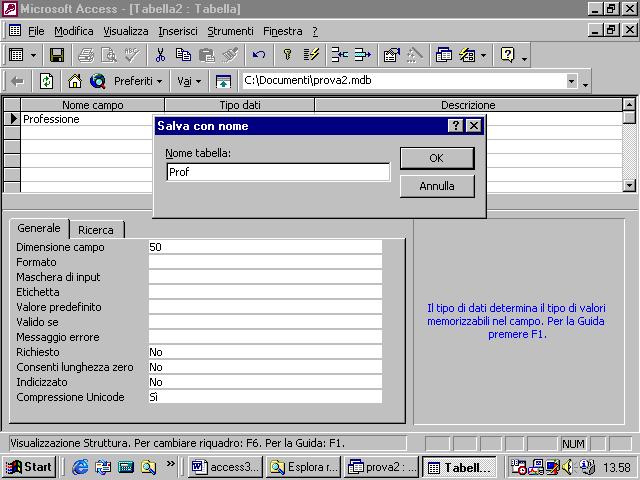Click the Back arrow in Web toolbar
This screenshot has width=640, height=480.
(x=17, y=81)
